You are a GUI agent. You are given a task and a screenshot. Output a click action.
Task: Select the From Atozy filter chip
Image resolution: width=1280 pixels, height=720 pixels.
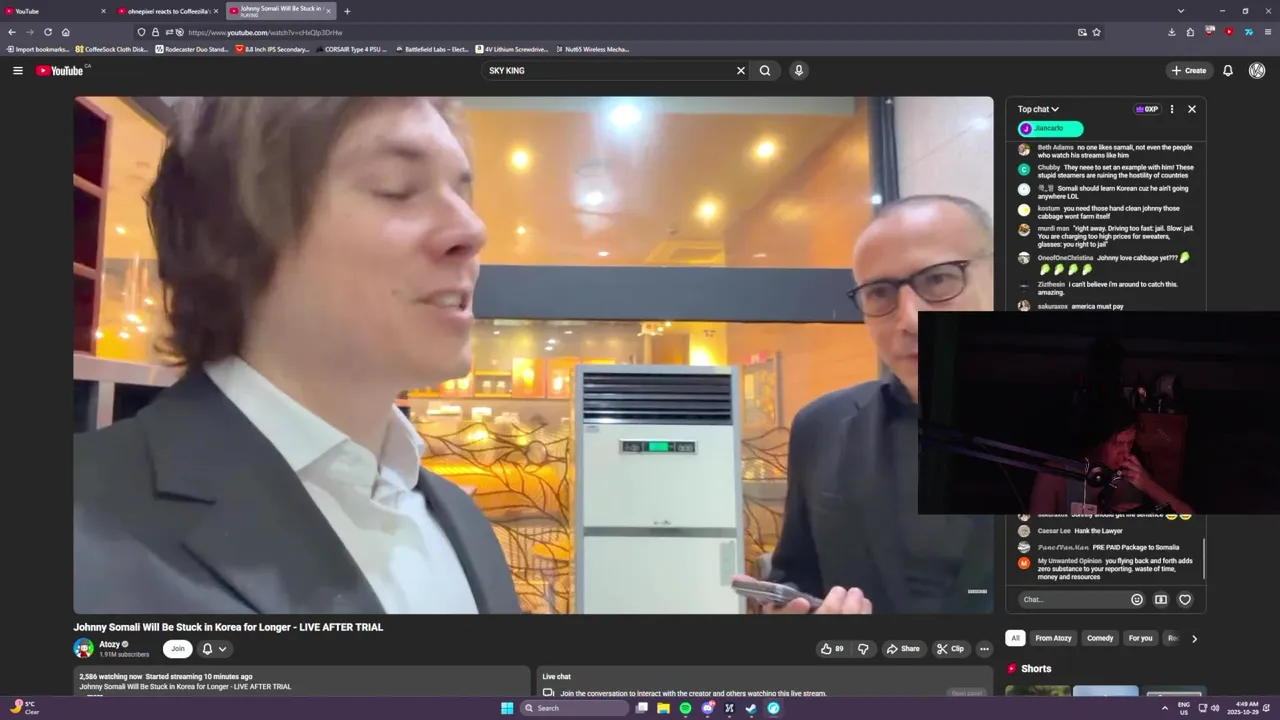(1053, 638)
